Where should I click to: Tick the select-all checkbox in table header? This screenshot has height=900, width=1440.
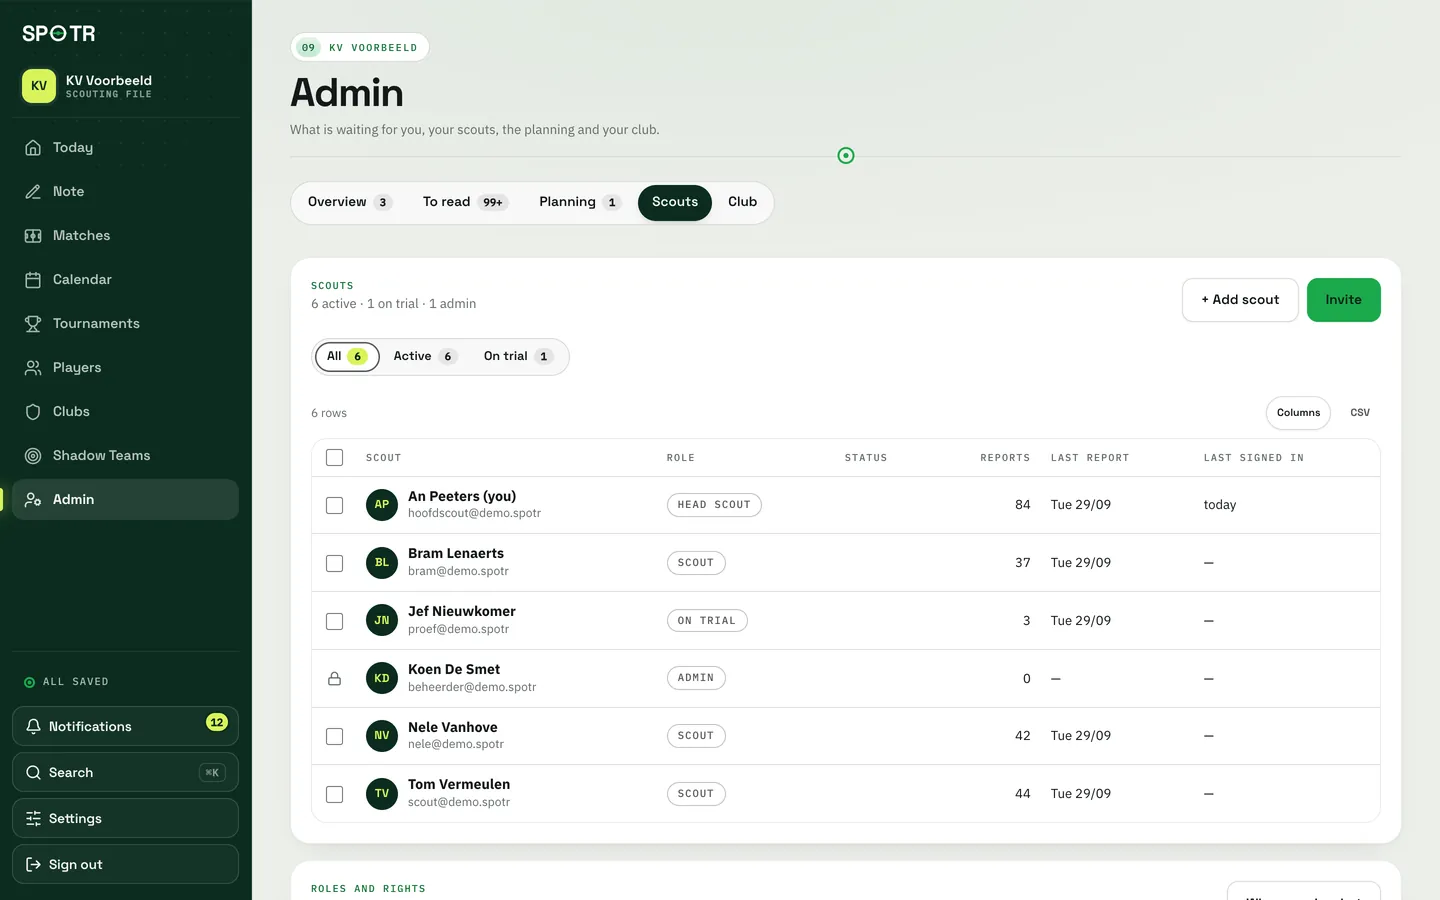[335, 458]
